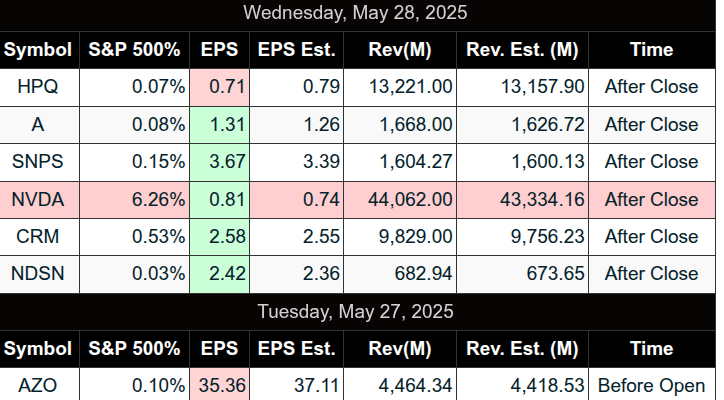Click the AZO symbol cell
Viewport: 724px width, 400px height.
pos(38,384)
